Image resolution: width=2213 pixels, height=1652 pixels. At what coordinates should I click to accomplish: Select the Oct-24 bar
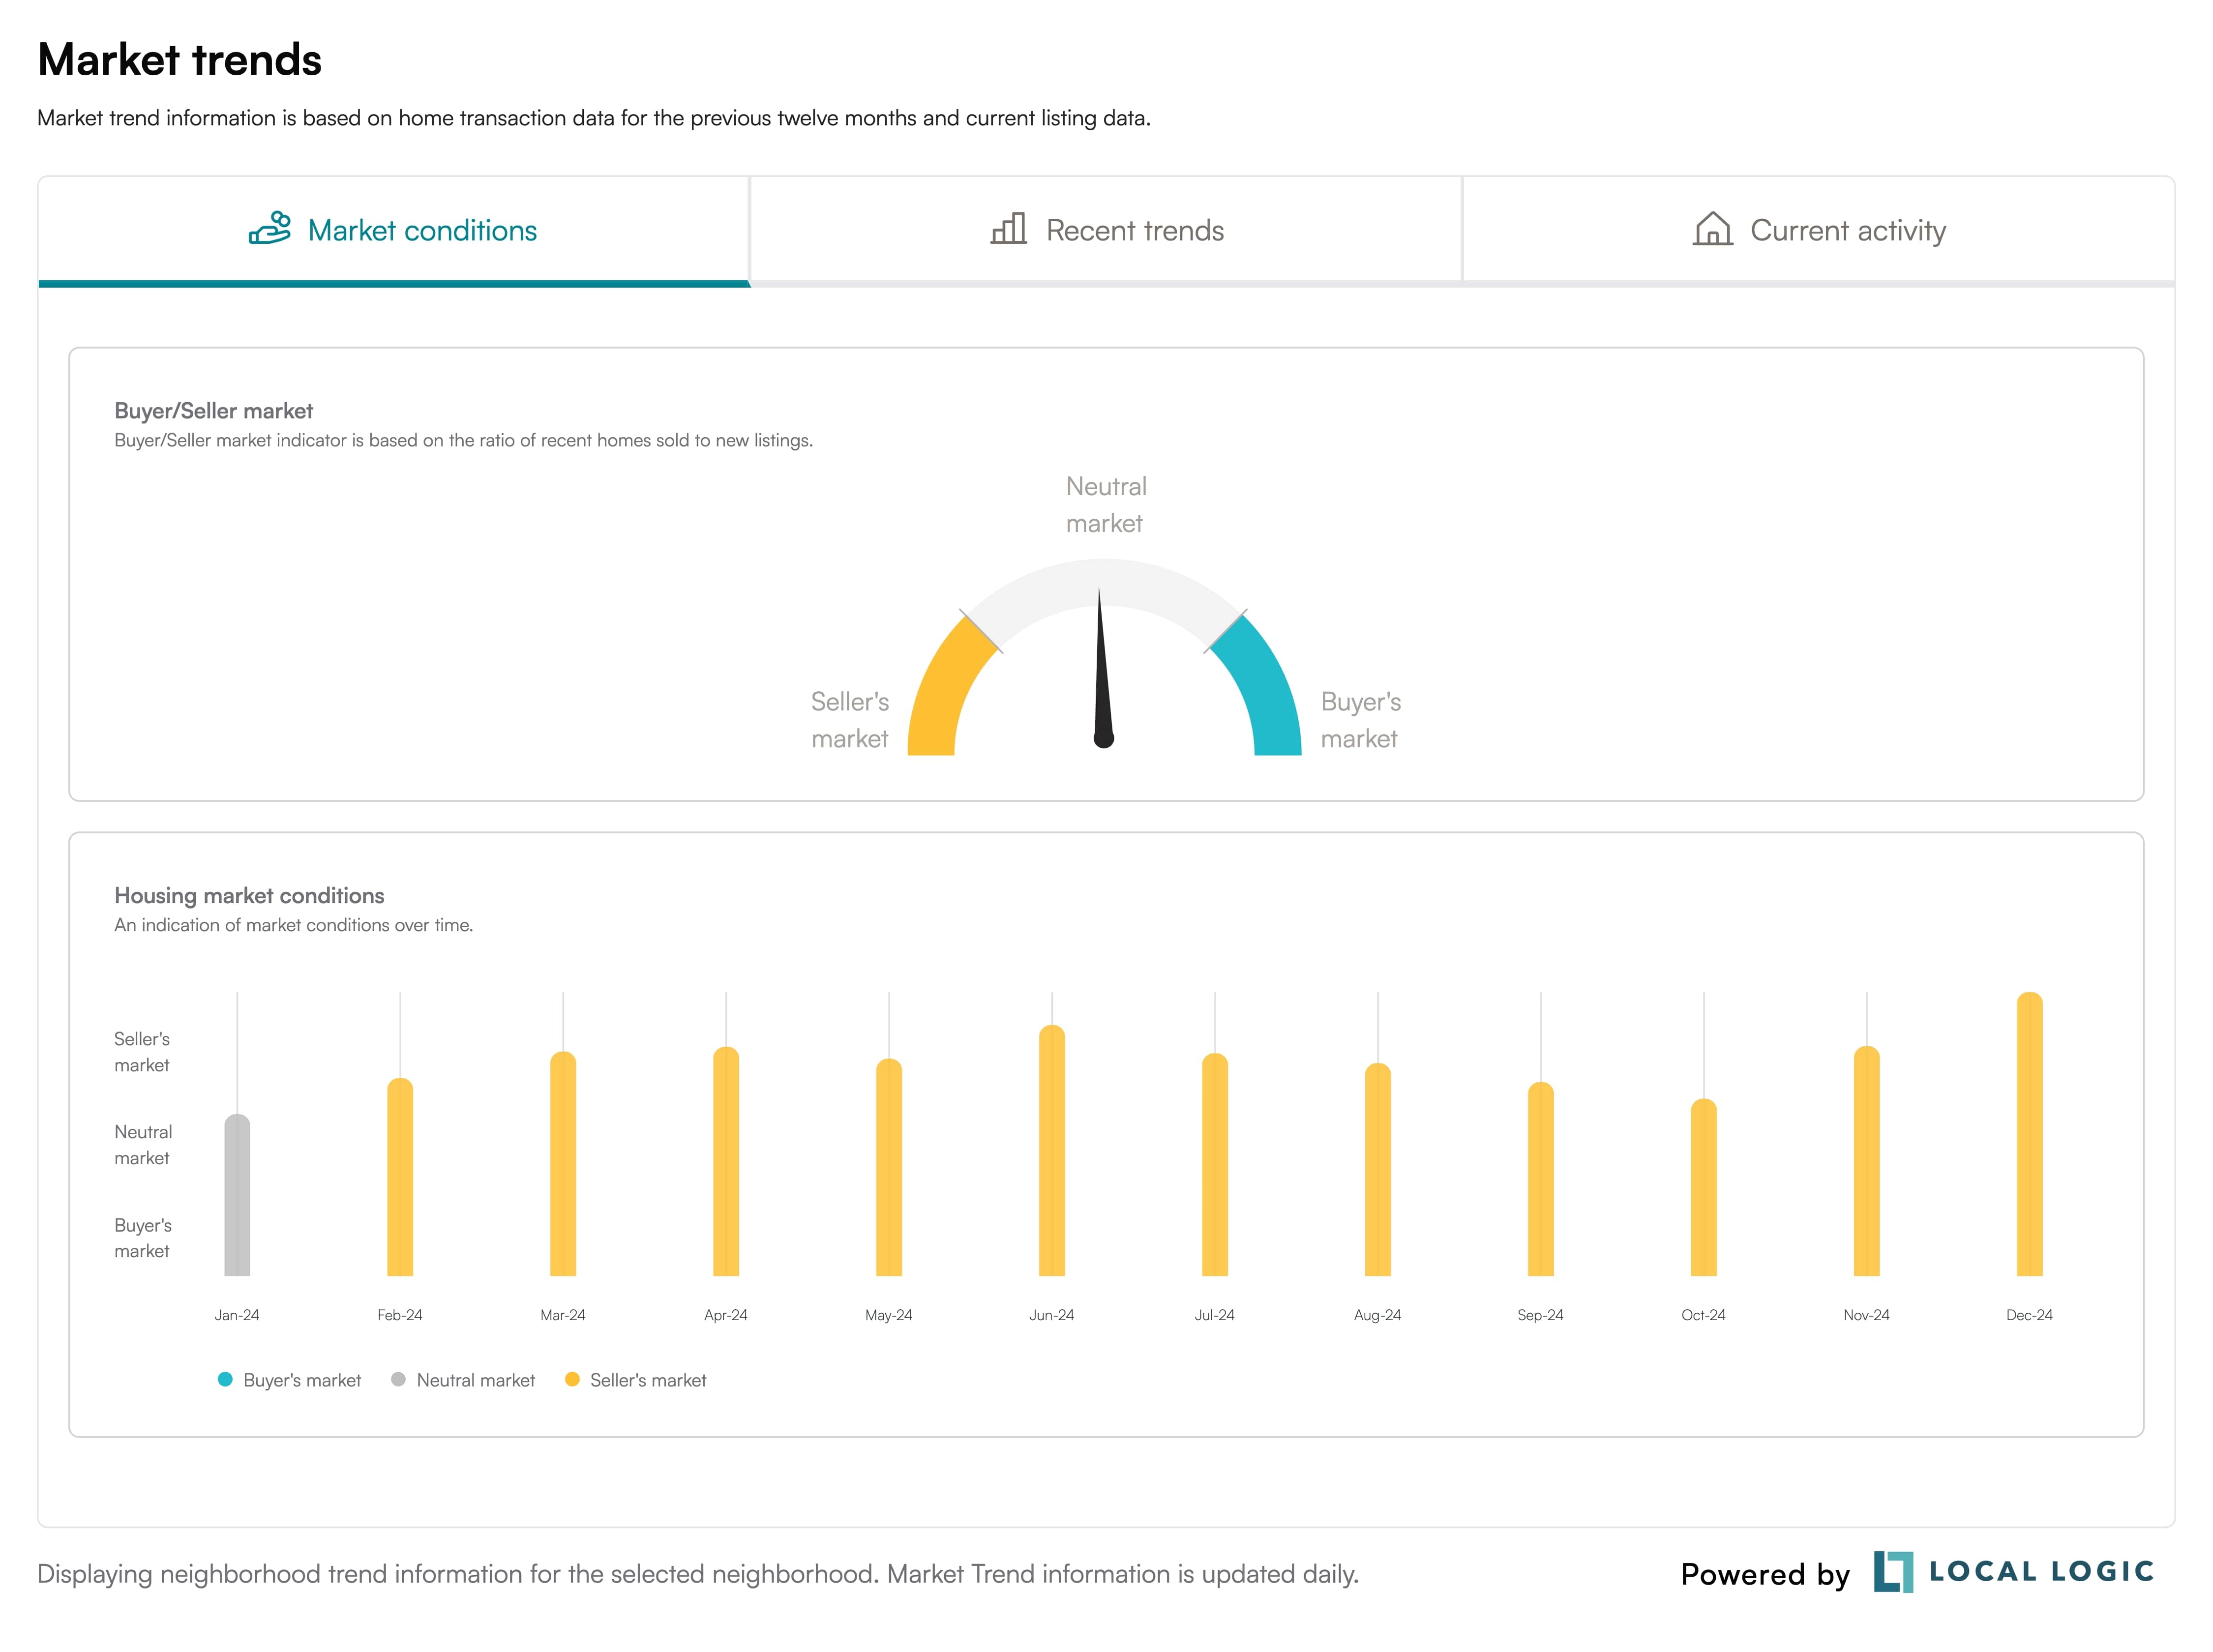tap(1704, 1187)
